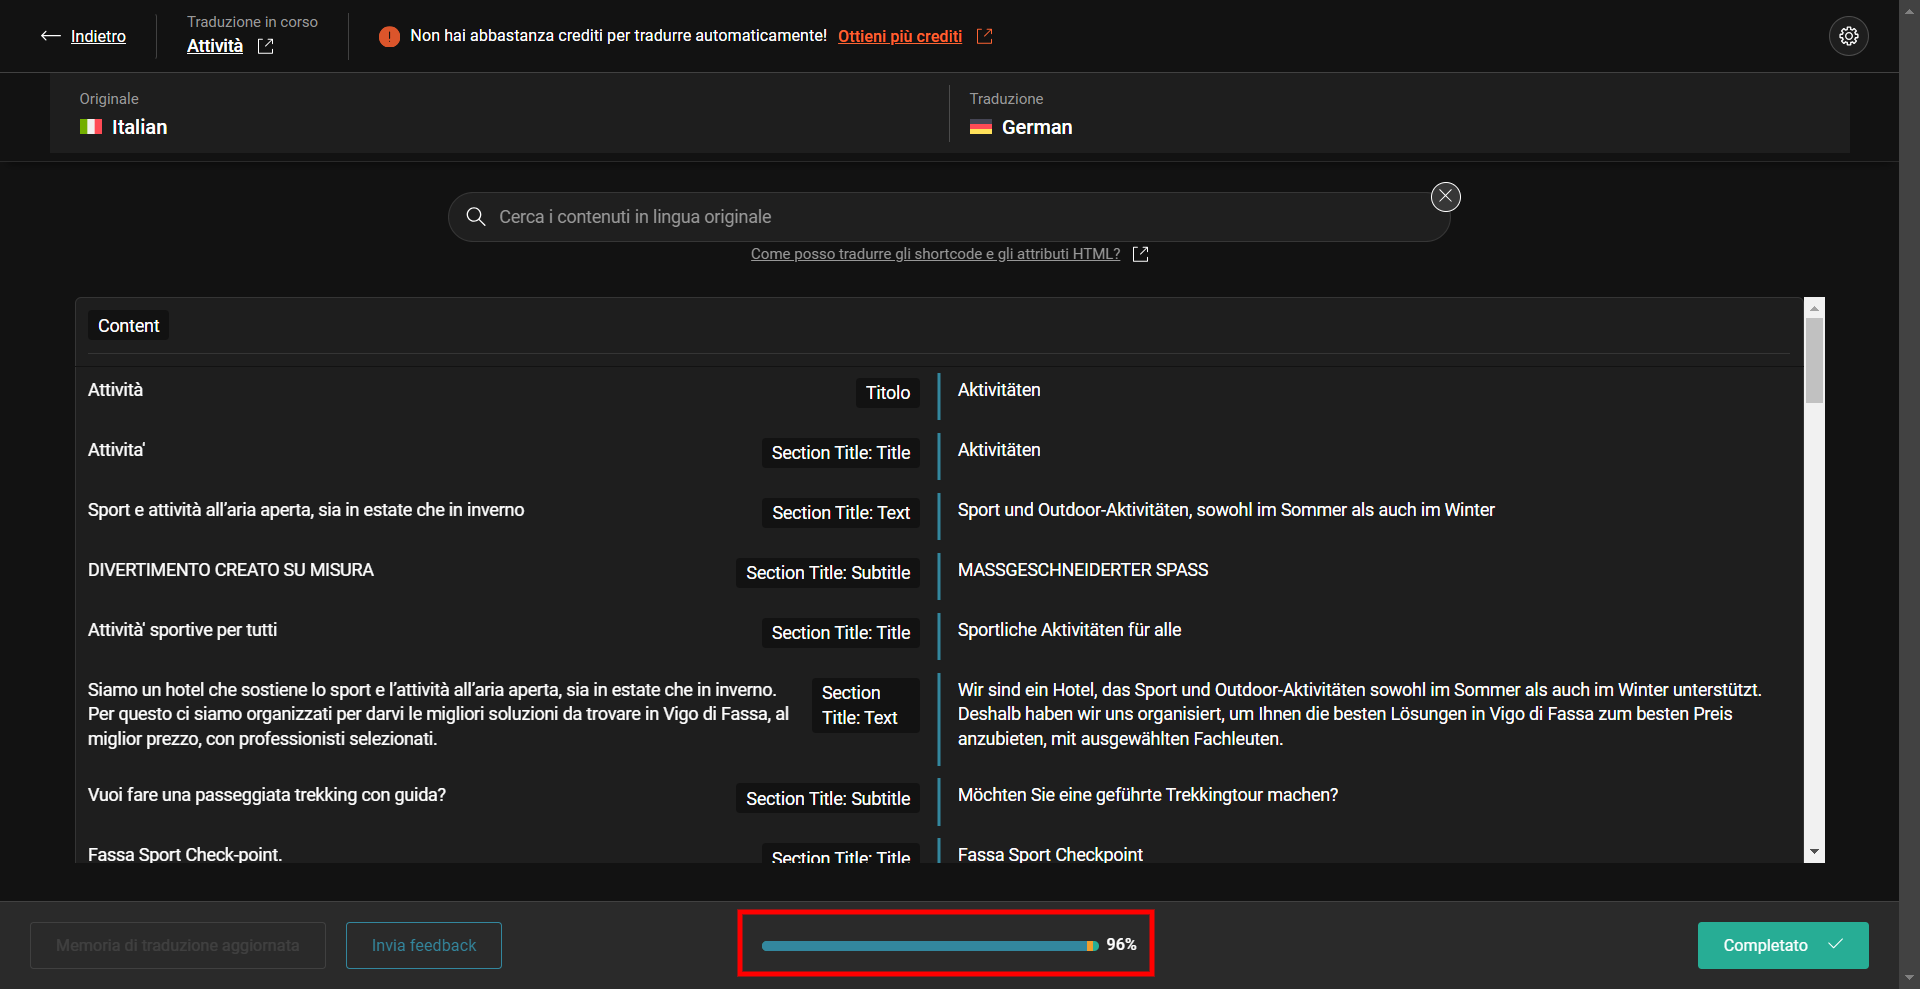The height and width of the screenshot is (989, 1920).
Task: Open the settings gear icon
Action: [x=1848, y=36]
